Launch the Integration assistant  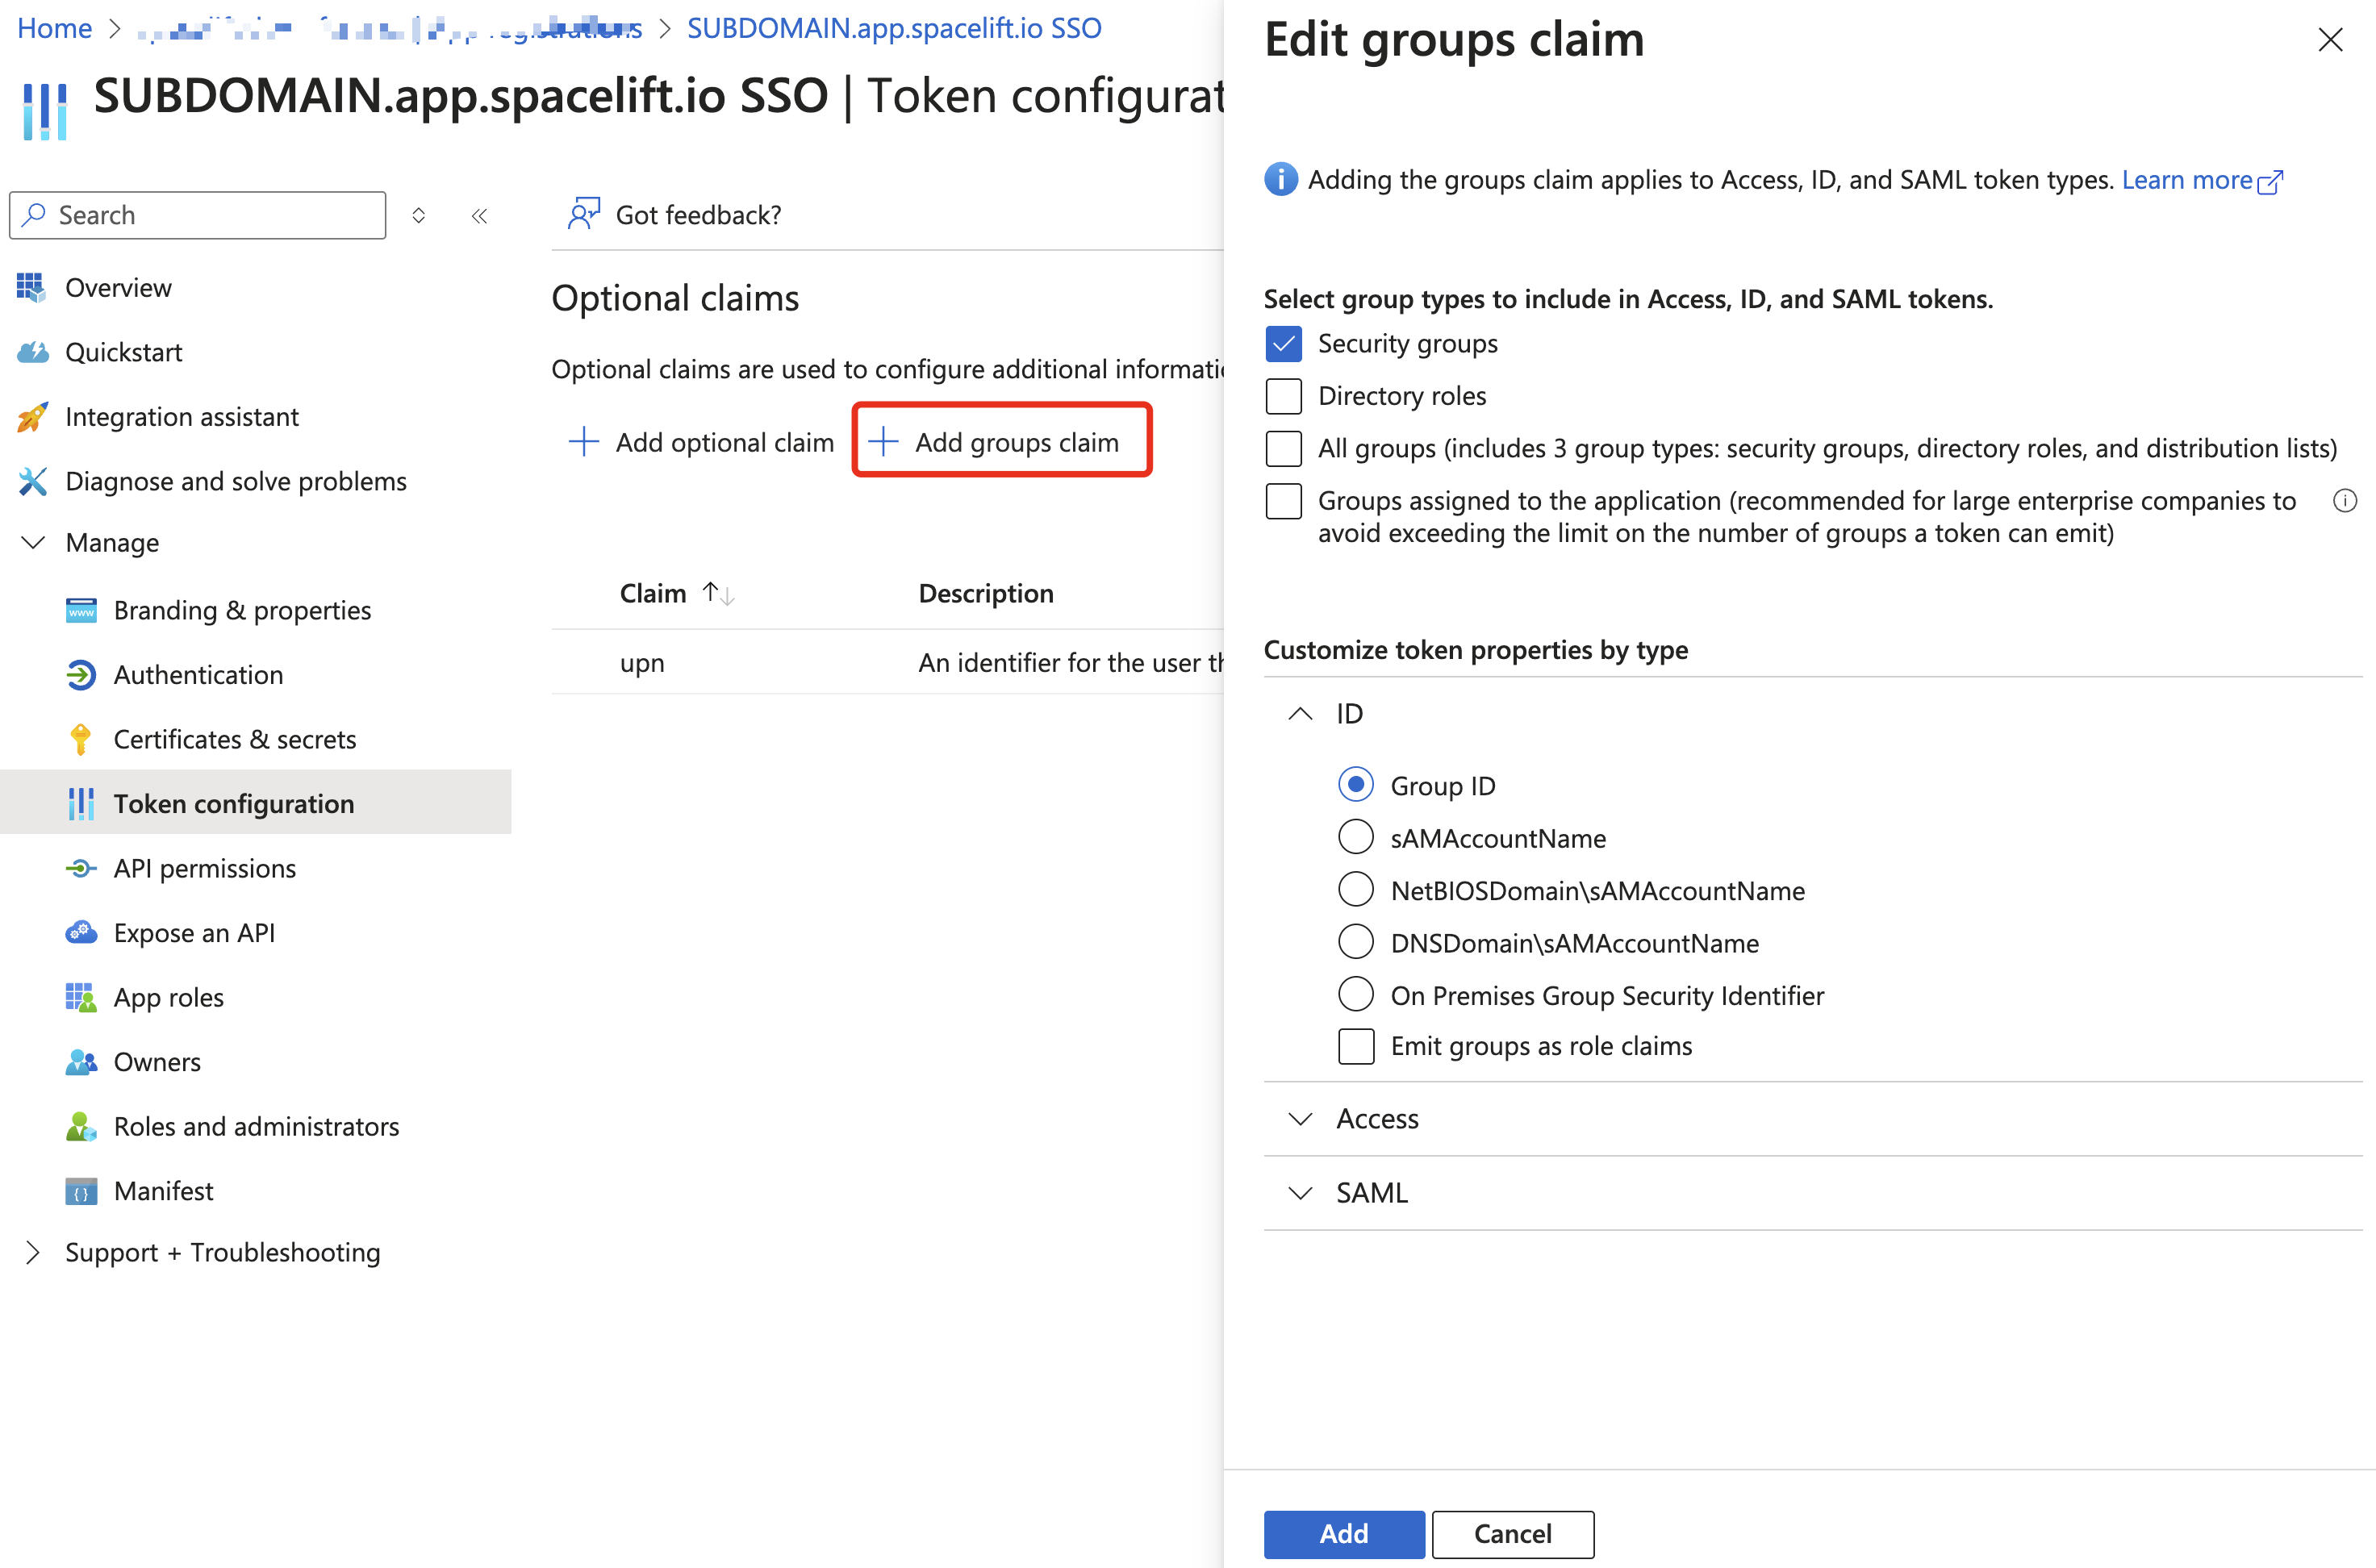(181, 417)
